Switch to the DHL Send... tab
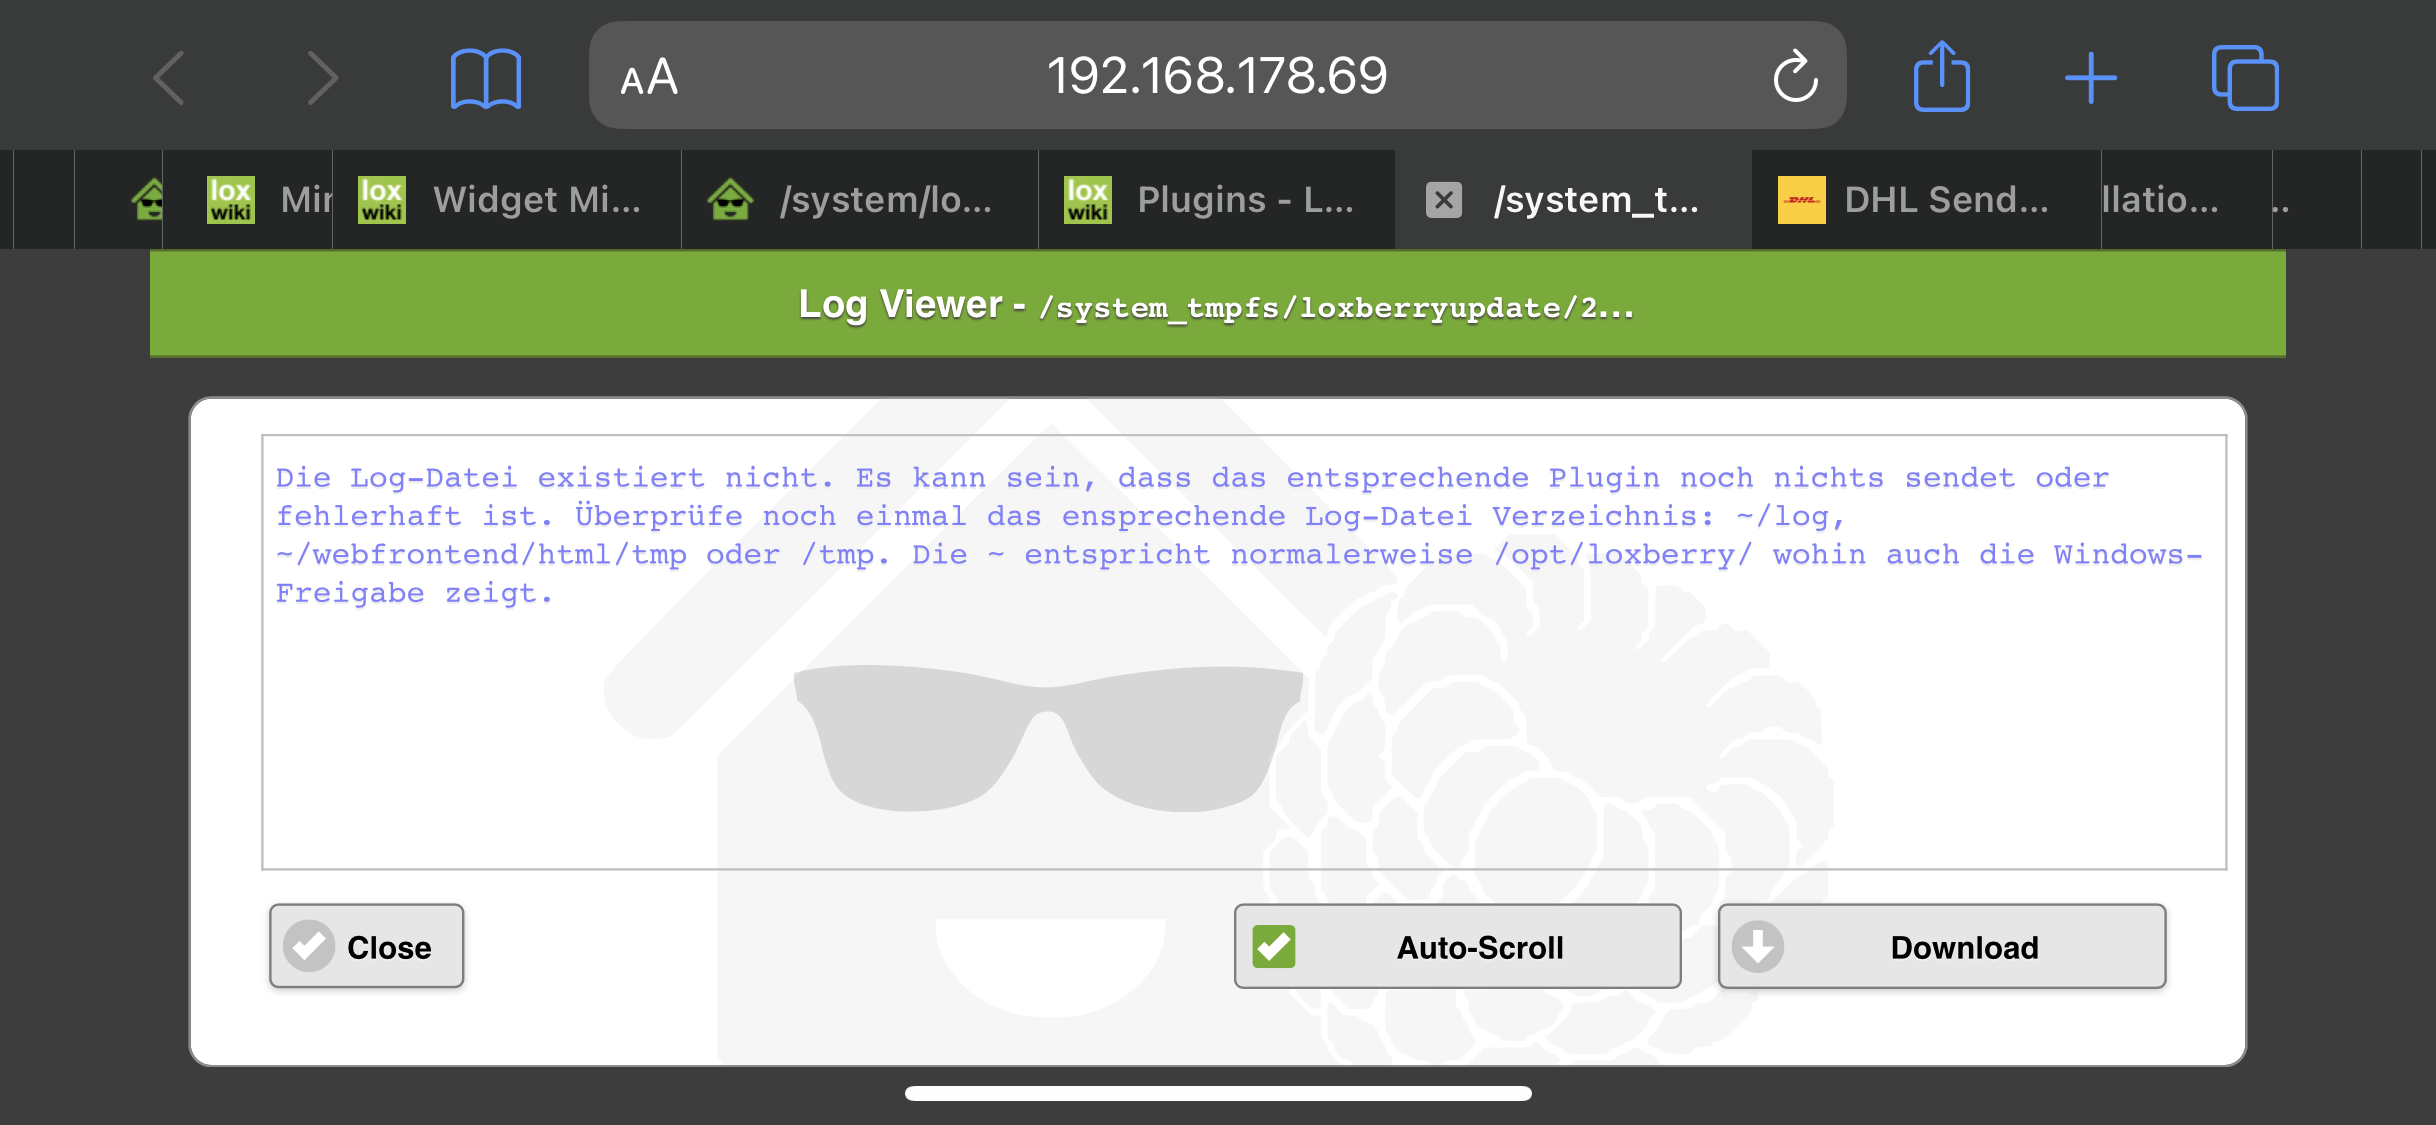 (1945, 200)
